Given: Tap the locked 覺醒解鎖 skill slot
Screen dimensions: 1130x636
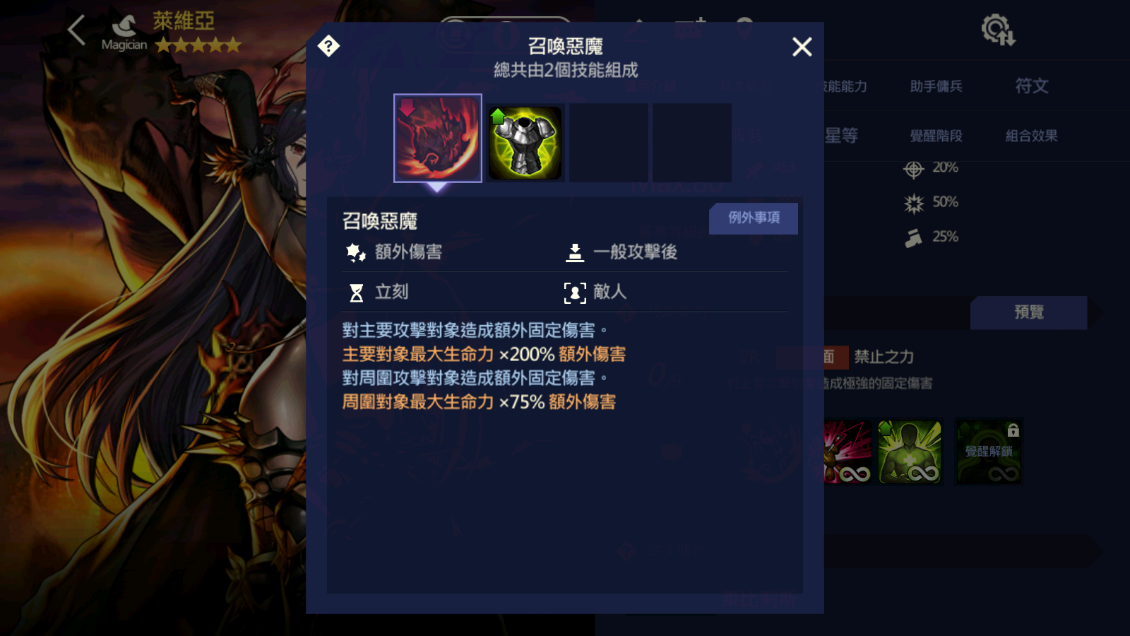Looking at the screenshot, I should [x=989, y=452].
